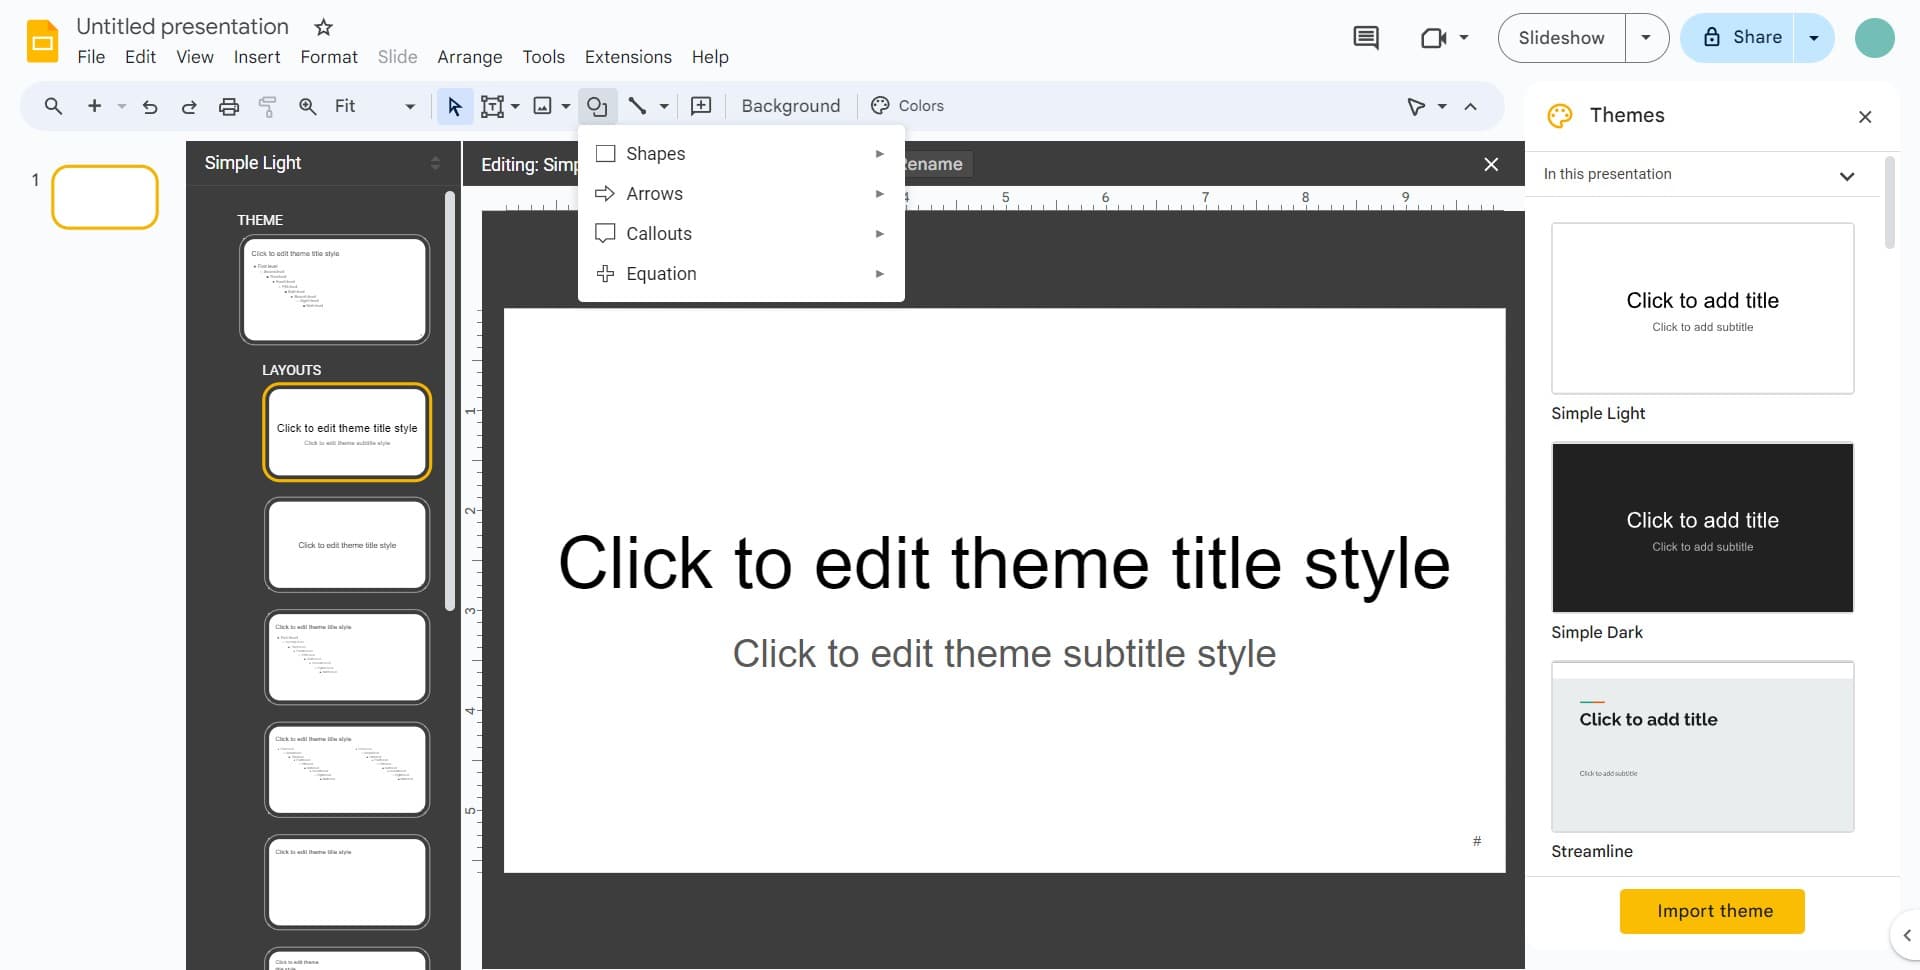Open comment history icon
1920x970 pixels.
[x=1365, y=38]
